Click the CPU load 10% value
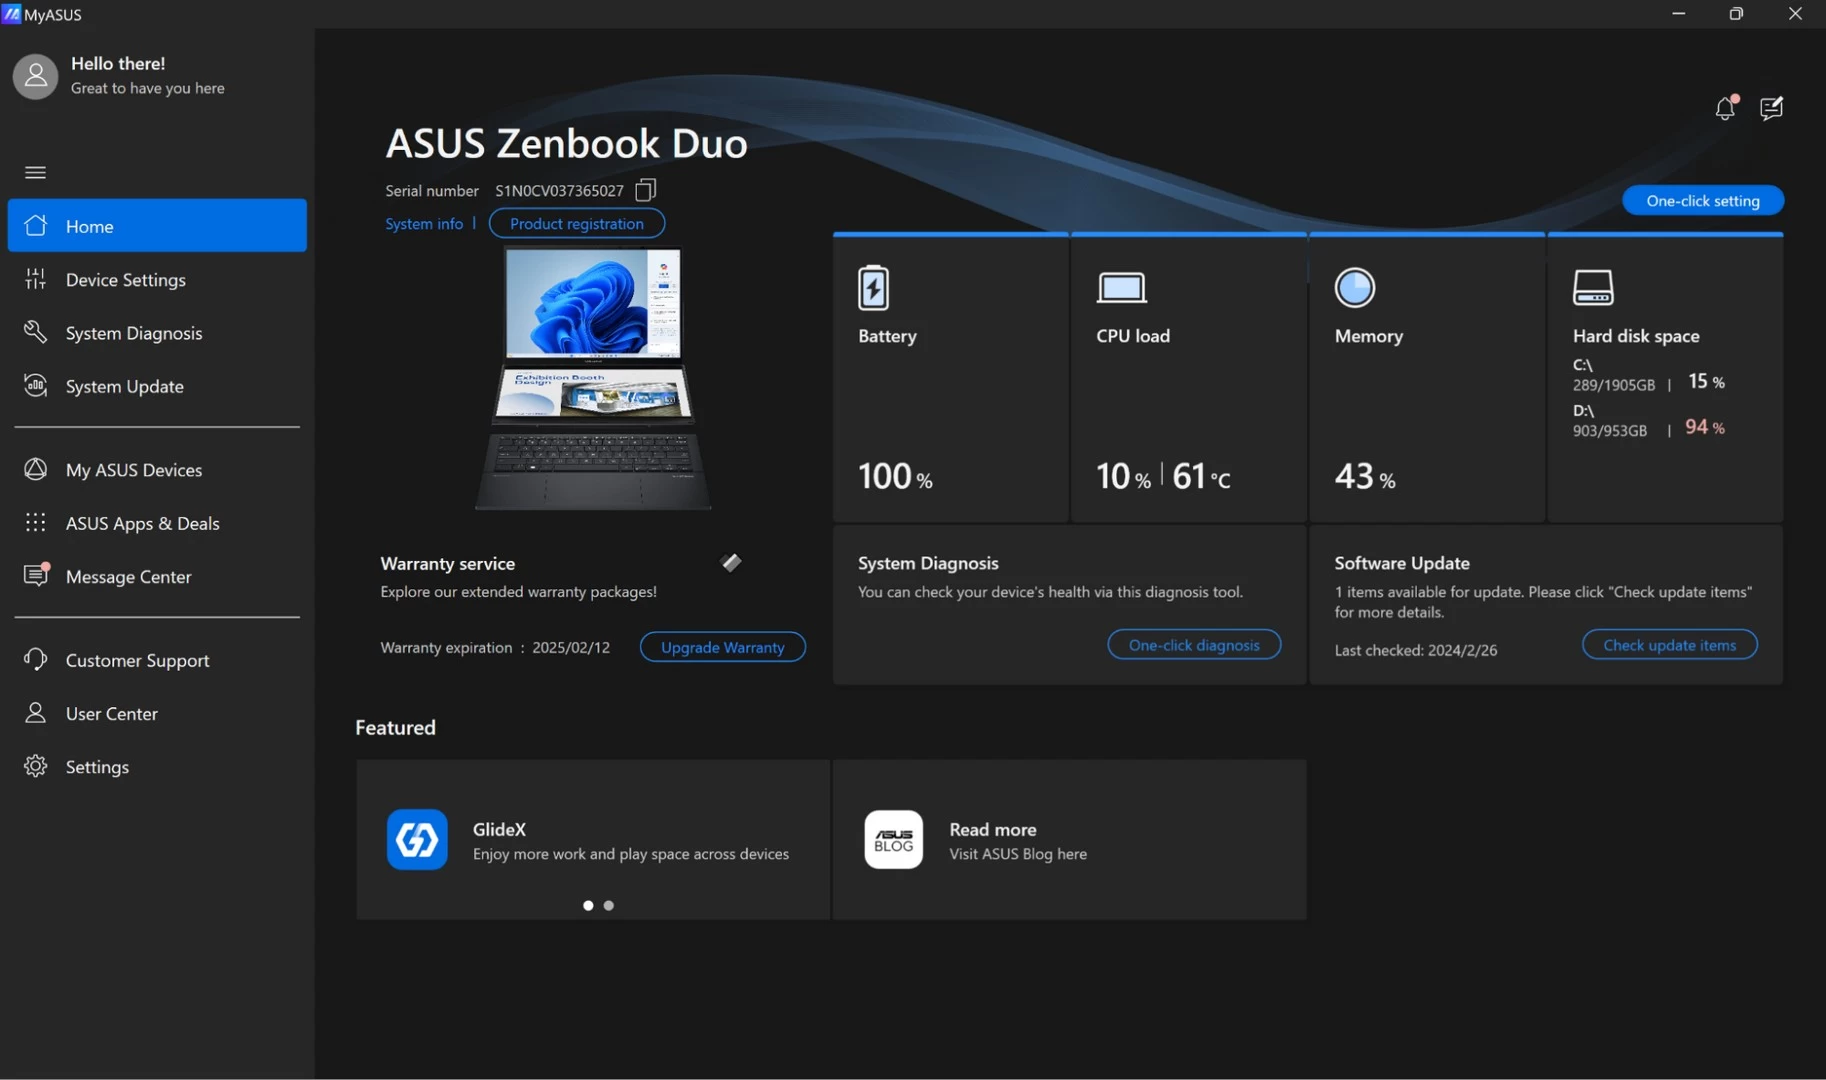This screenshot has width=1826, height=1080. pos(1123,476)
